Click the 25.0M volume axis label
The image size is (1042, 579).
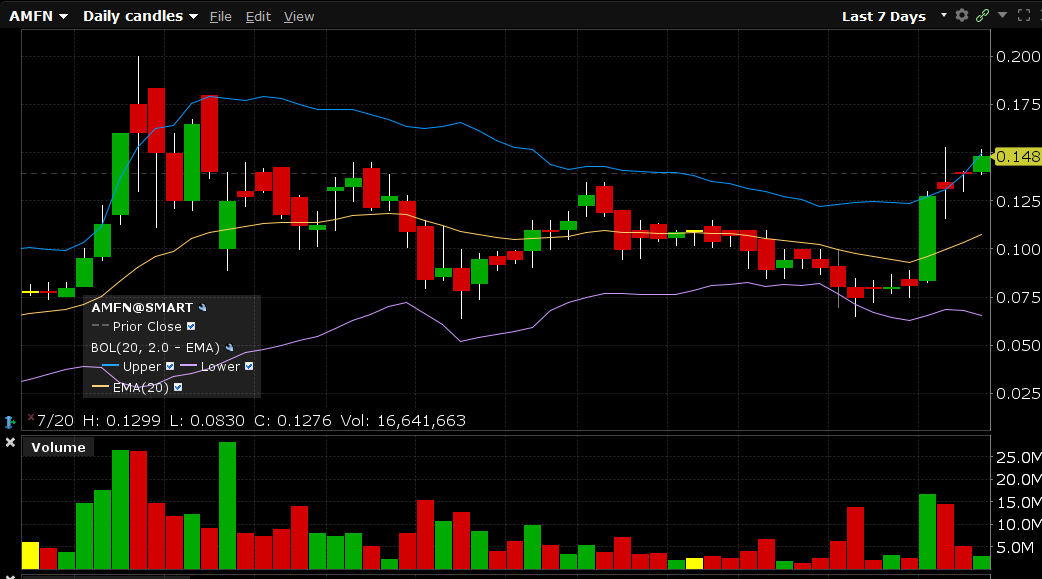(1019, 457)
